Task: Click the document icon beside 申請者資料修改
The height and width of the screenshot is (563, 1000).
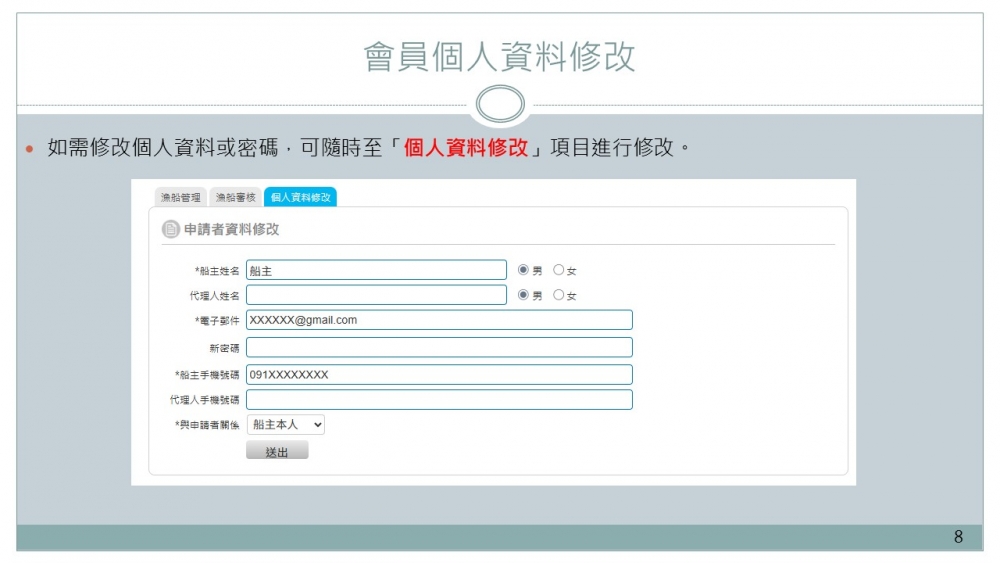Action: (171, 229)
